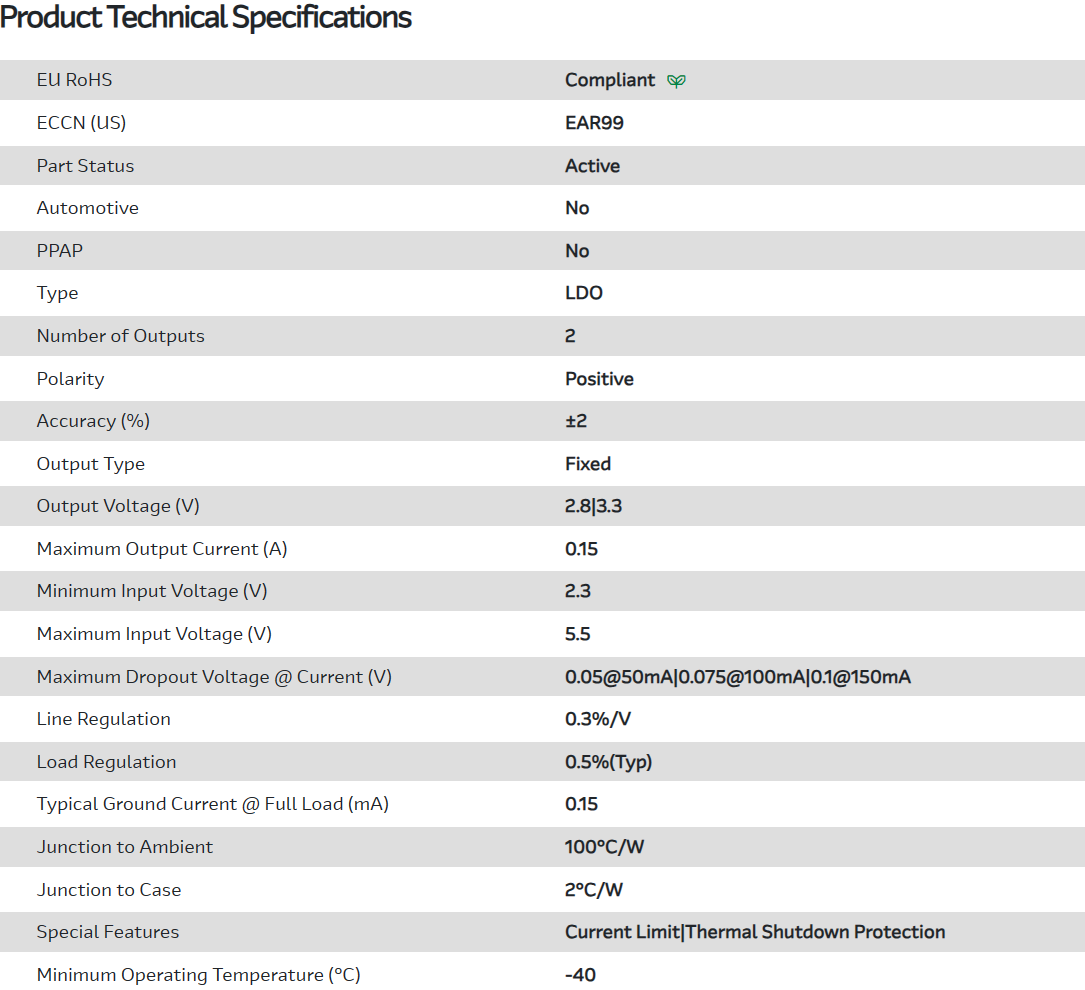1085x990 pixels.
Task: Select the Positive polarity value
Action: point(599,379)
